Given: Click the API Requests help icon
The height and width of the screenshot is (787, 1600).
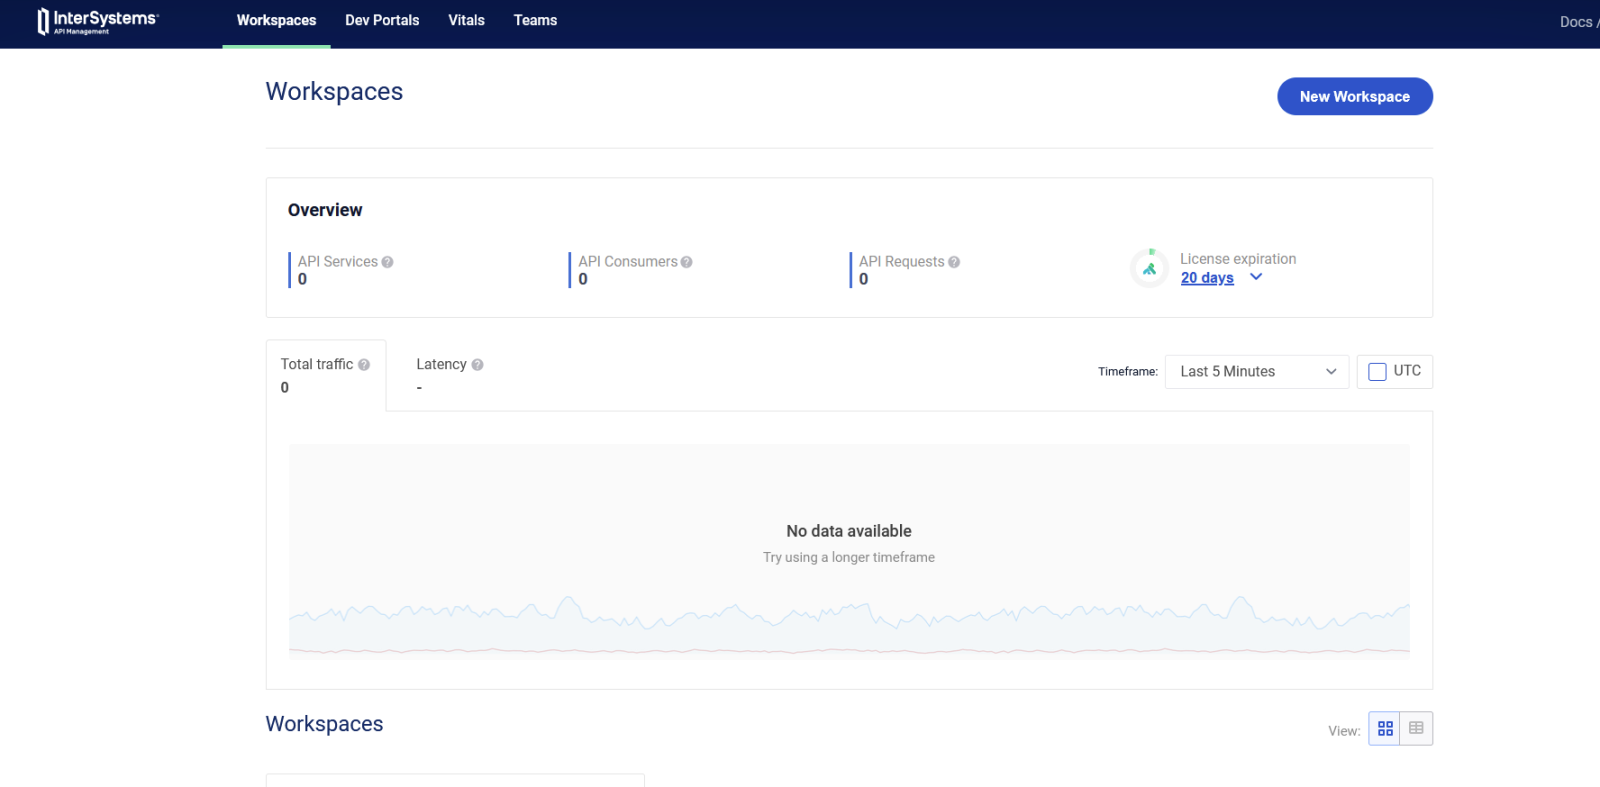Looking at the screenshot, I should point(954,262).
